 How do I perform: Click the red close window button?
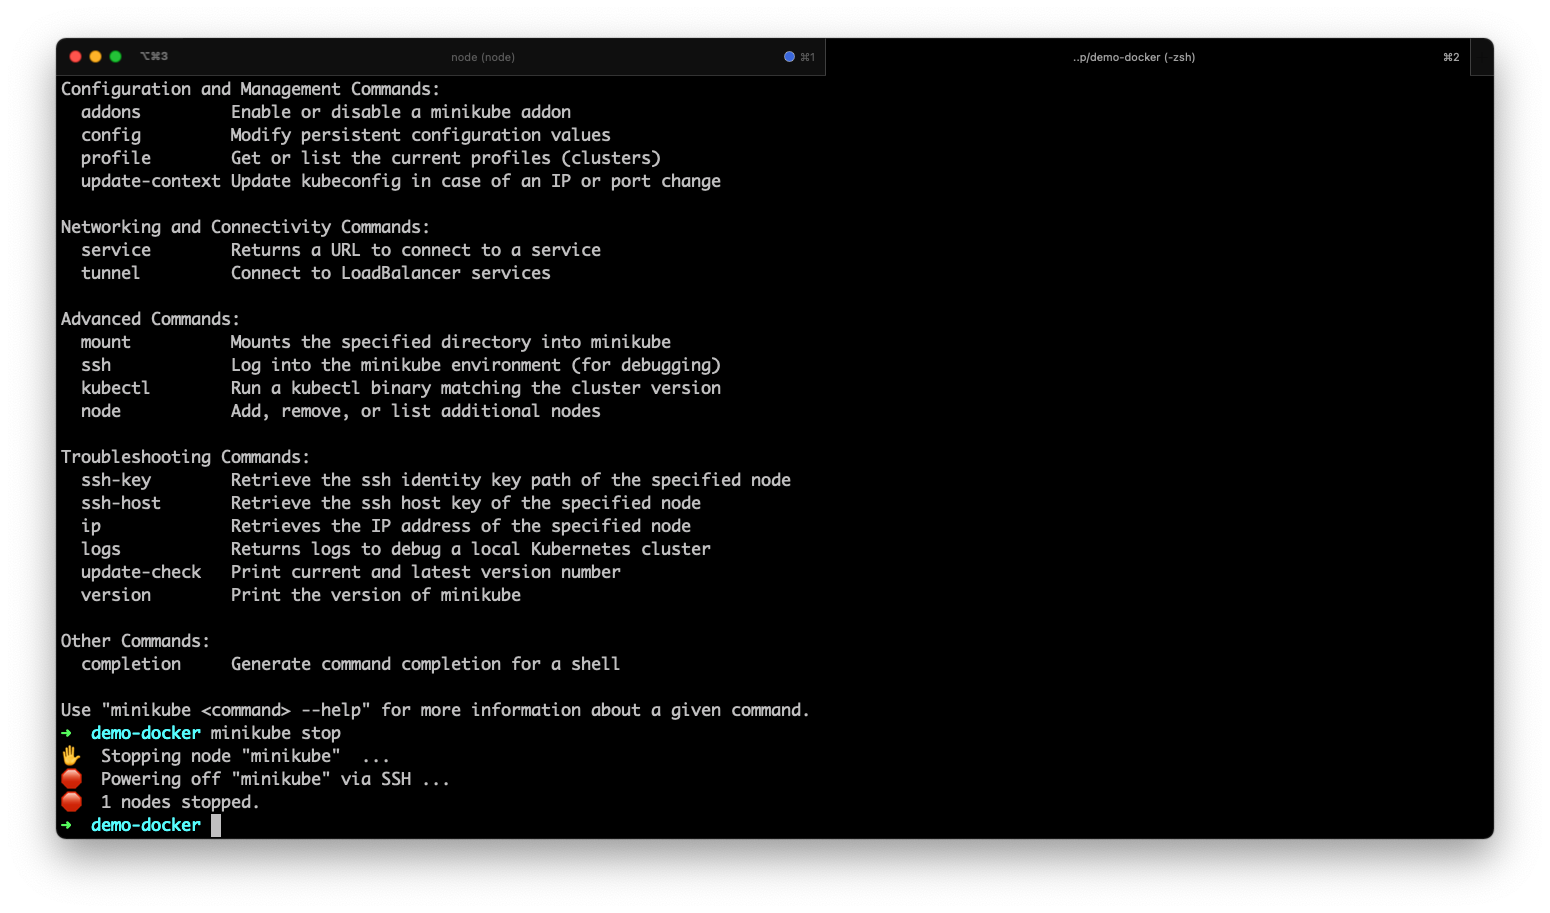click(x=75, y=57)
